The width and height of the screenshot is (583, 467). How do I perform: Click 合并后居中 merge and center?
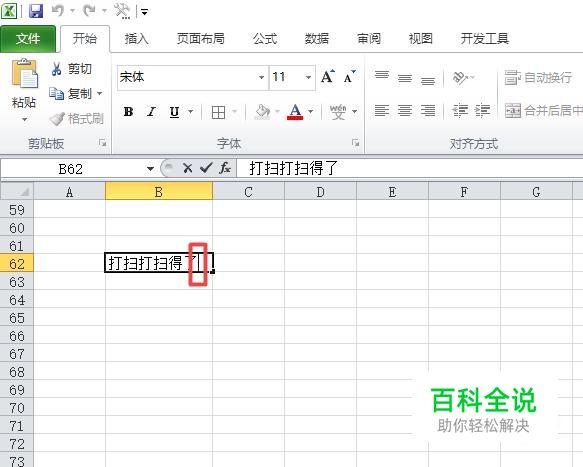click(544, 111)
